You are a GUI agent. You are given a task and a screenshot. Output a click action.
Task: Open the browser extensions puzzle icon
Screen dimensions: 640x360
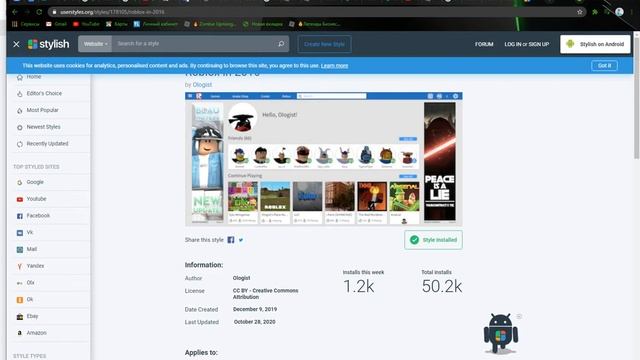pyautogui.click(x=595, y=12)
